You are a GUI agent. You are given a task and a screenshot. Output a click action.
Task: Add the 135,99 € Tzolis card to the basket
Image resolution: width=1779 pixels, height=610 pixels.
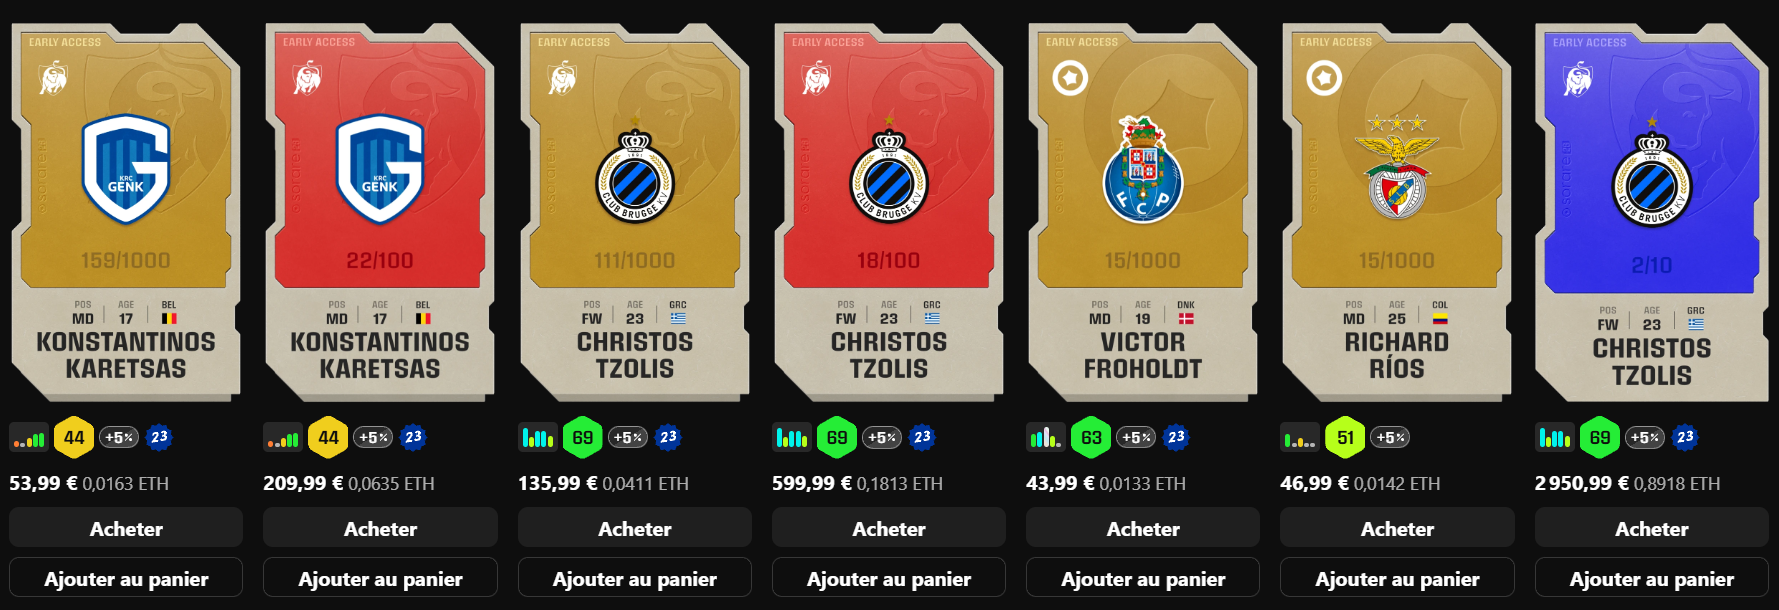click(x=635, y=578)
